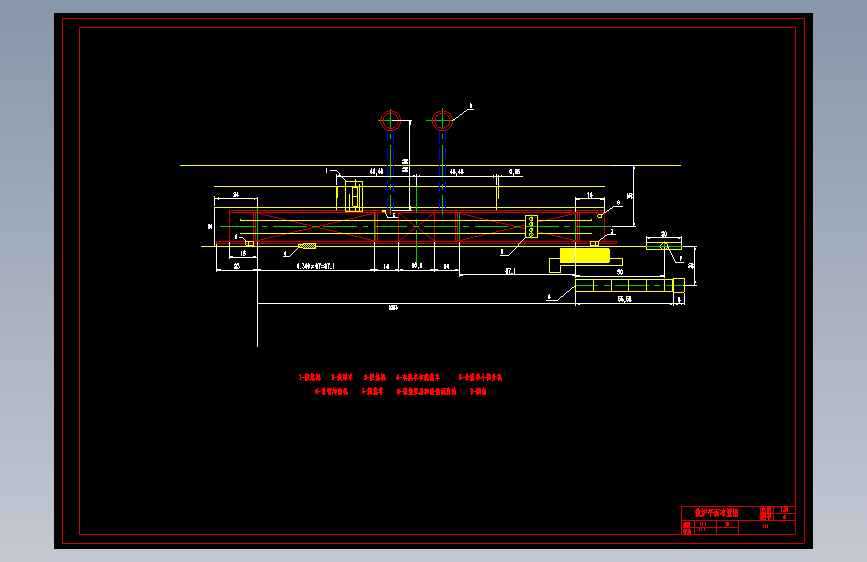Select the dimension text ending "47=47.1"
The image size is (867, 562).
[316, 266]
